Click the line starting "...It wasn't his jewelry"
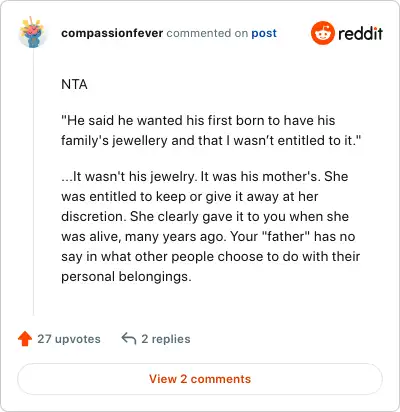The width and height of the screenshot is (400, 412). click(x=205, y=176)
